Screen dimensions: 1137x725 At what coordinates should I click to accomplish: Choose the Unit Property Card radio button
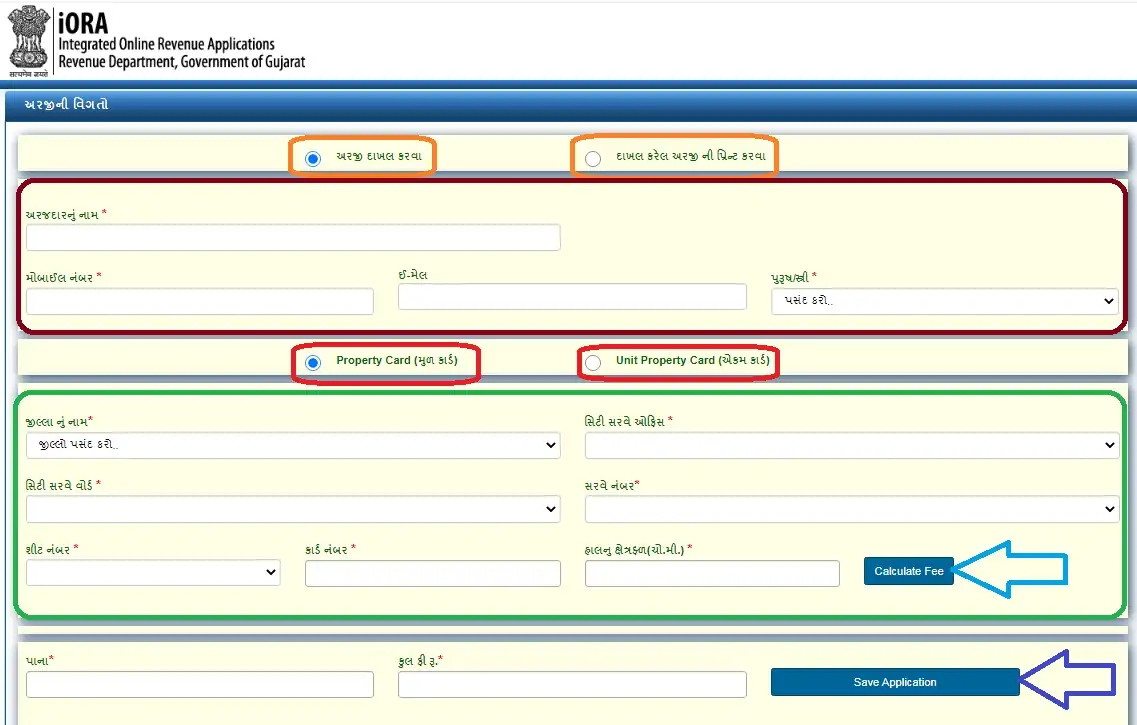click(x=593, y=362)
